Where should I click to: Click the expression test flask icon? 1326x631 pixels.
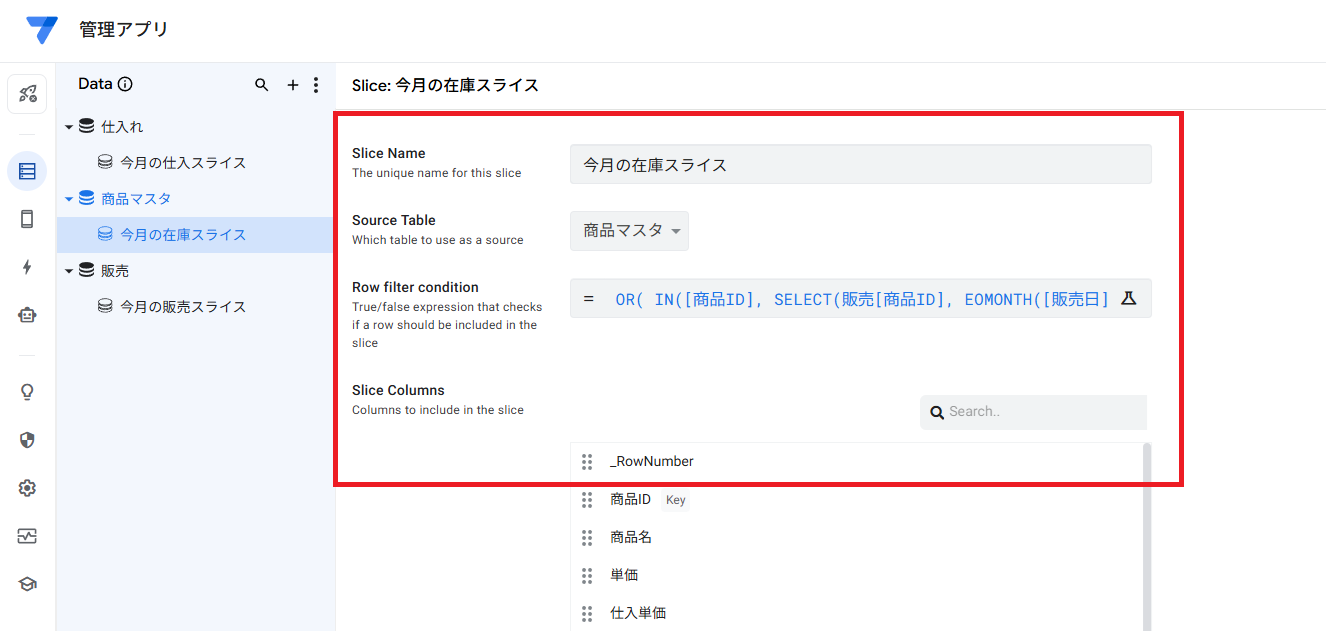1129,298
